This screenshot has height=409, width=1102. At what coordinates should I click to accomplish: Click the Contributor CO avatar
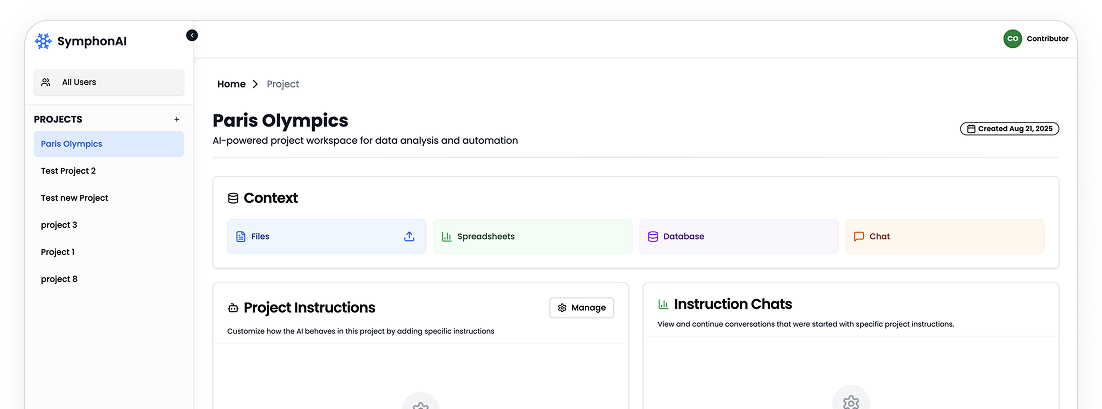click(x=1012, y=39)
